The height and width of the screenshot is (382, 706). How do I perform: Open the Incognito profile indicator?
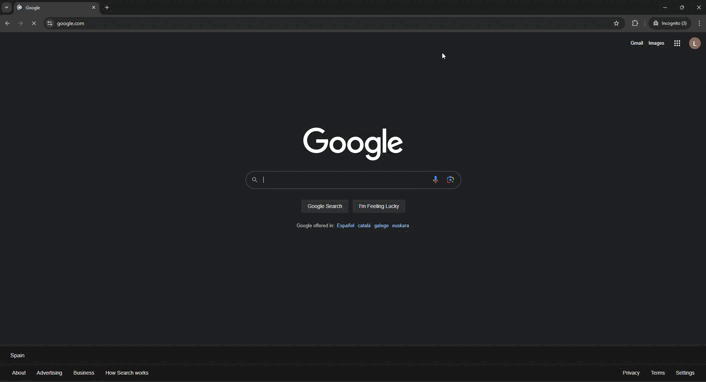point(670,23)
